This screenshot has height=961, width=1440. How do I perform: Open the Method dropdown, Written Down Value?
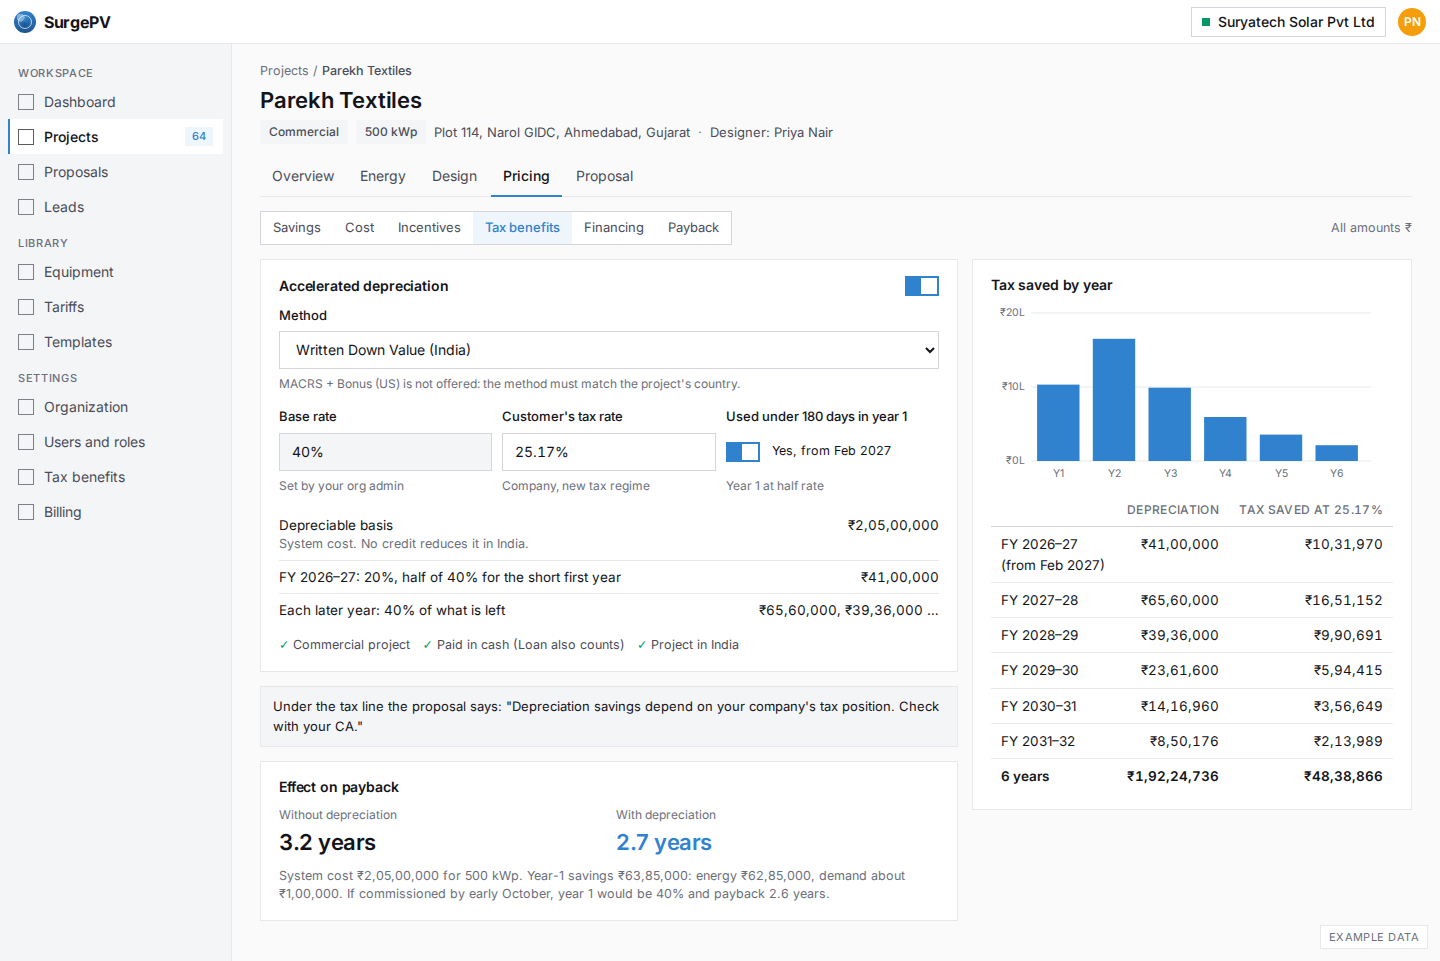[609, 350]
